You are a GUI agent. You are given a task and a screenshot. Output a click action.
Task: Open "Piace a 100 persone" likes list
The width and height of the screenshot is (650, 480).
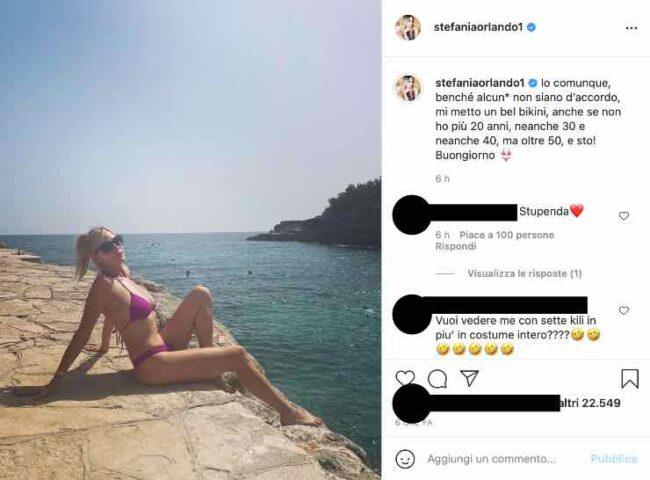pos(507,235)
